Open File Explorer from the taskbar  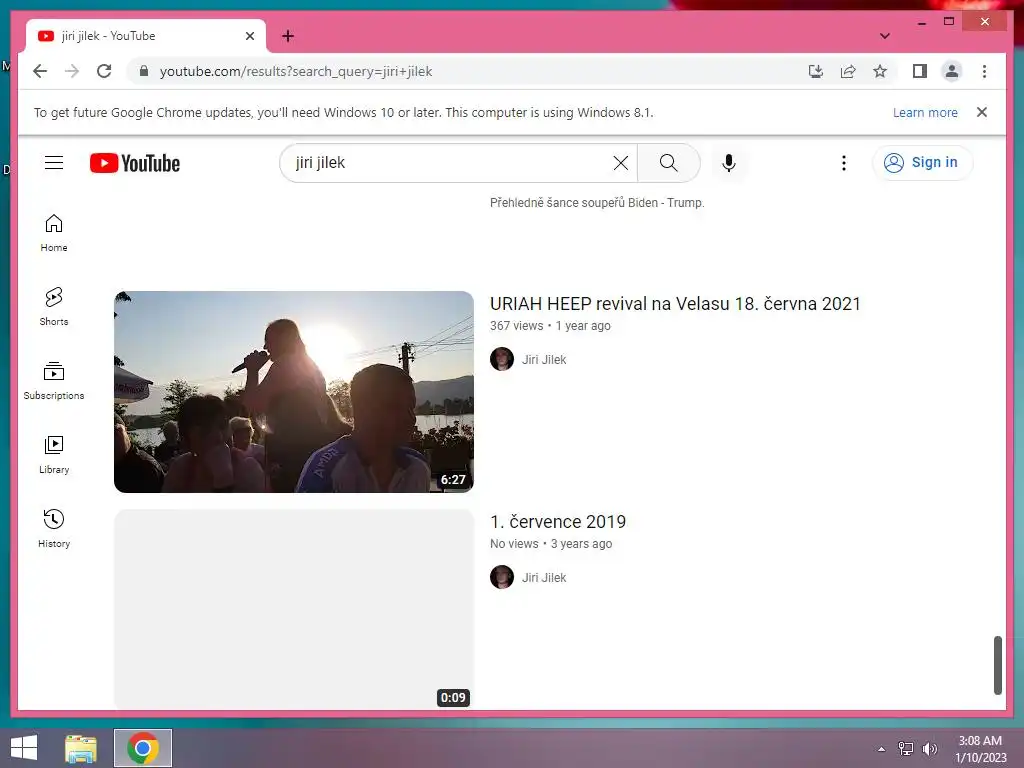[81, 748]
